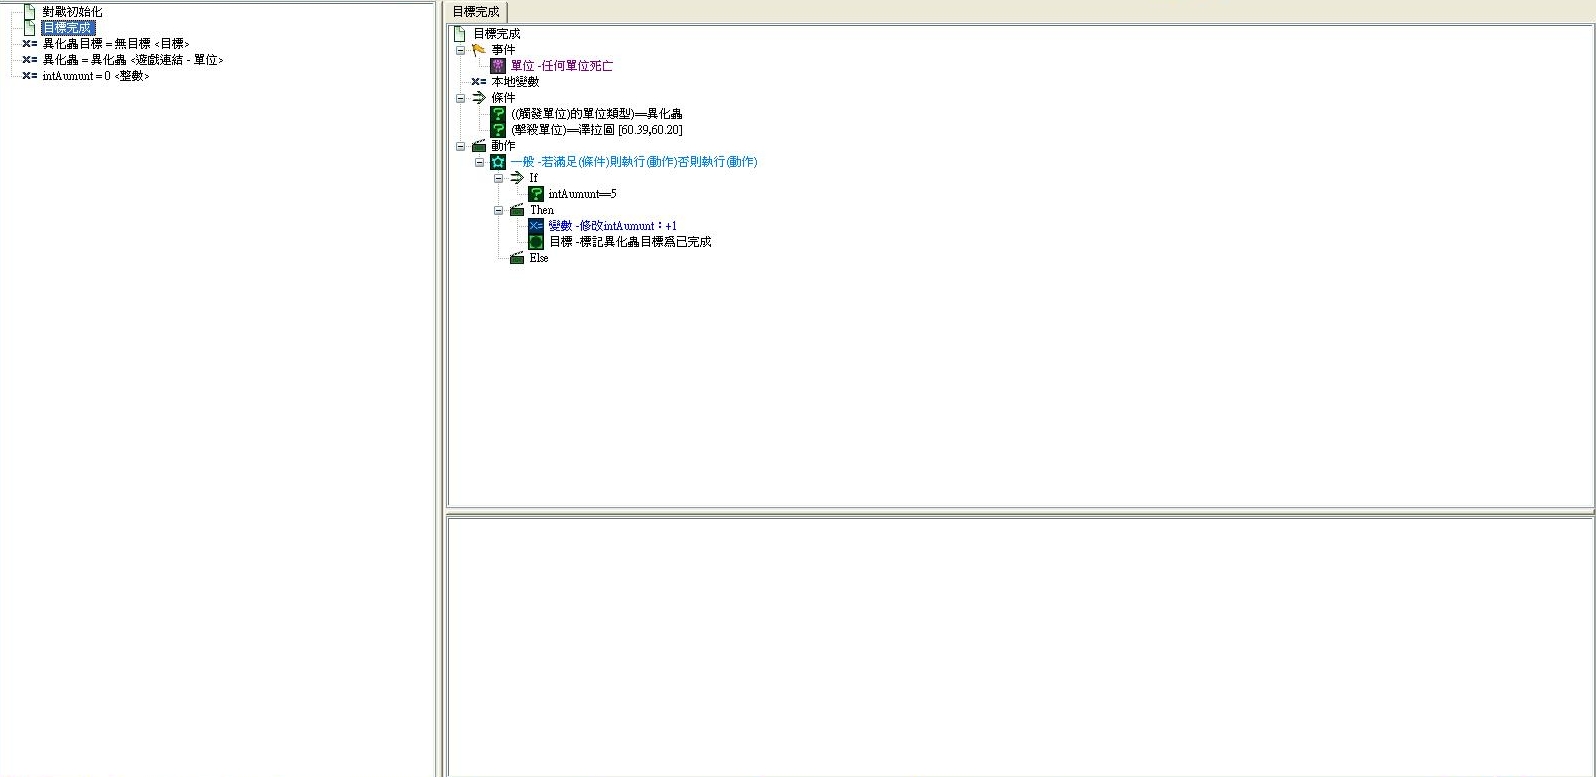The height and width of the screenshot is (777, 1596).
Task: Click the clapperboard icon beside Then
Action: [x=517, y=210]
